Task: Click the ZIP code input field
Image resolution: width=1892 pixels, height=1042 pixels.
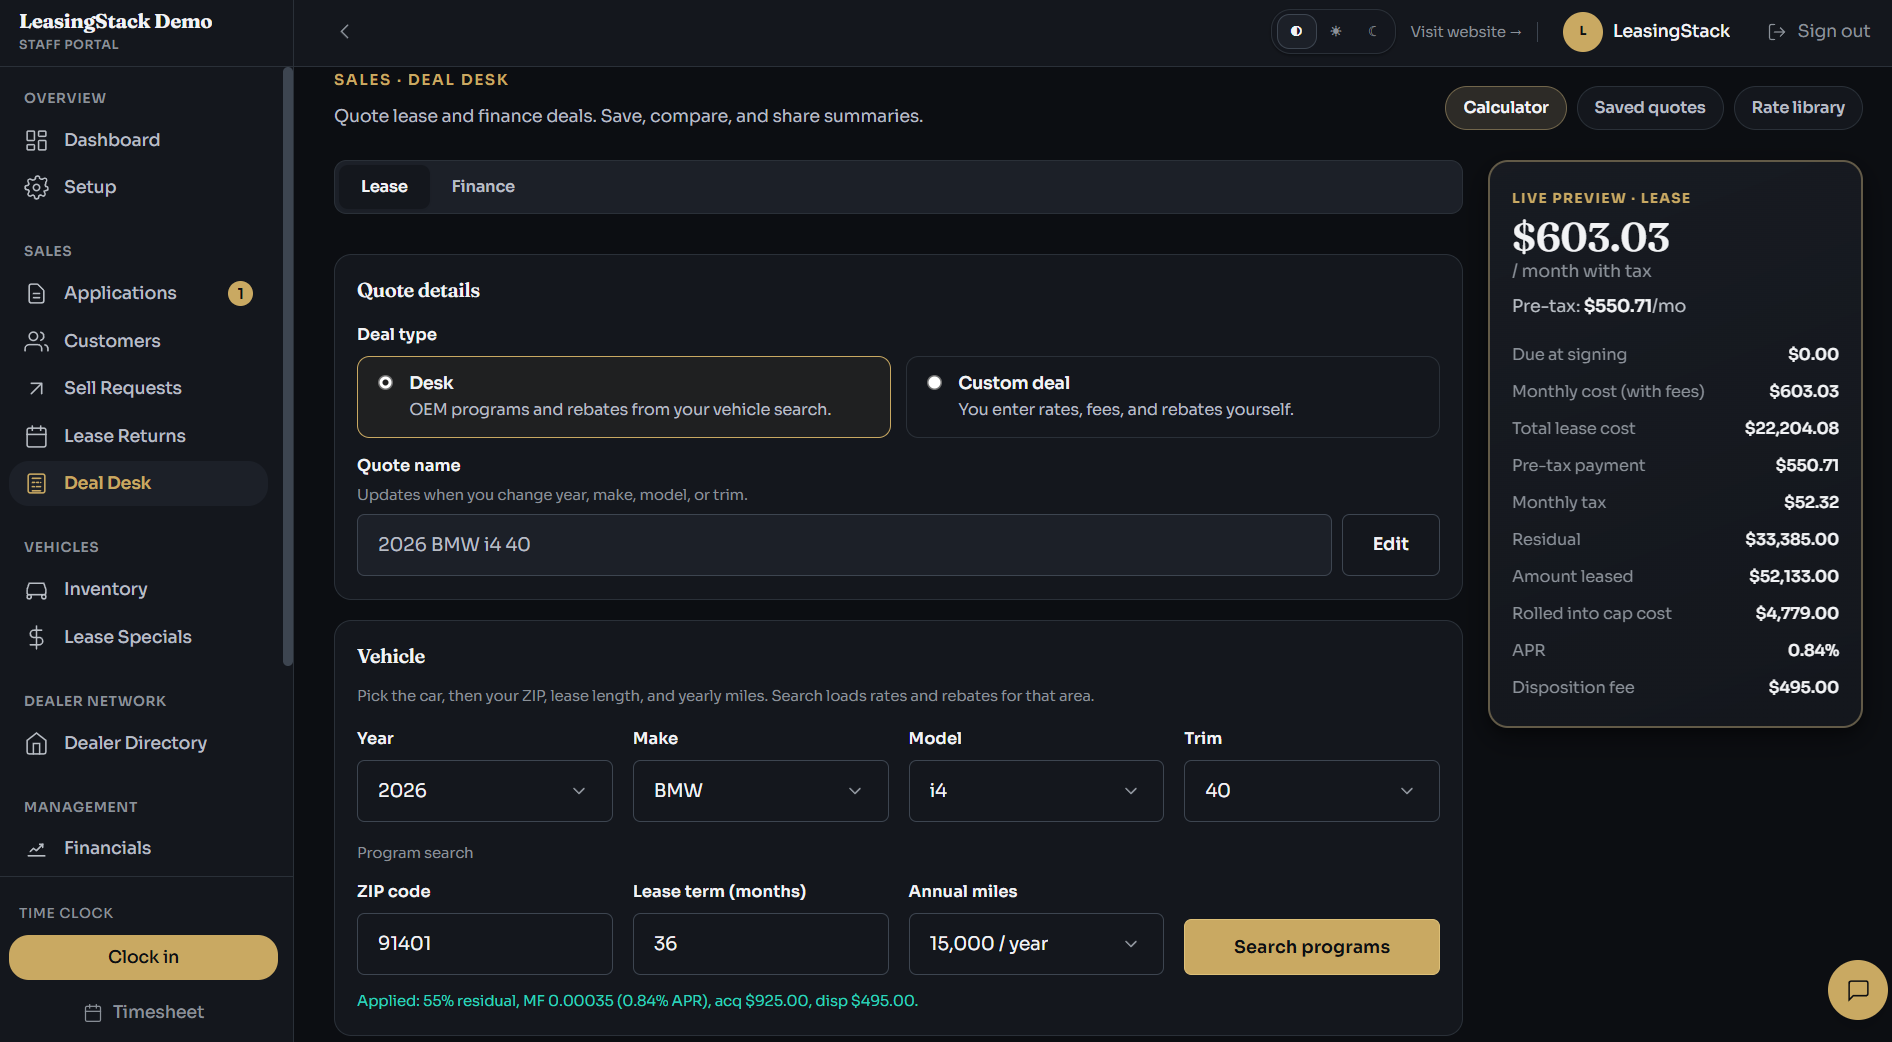Action: 484,944
